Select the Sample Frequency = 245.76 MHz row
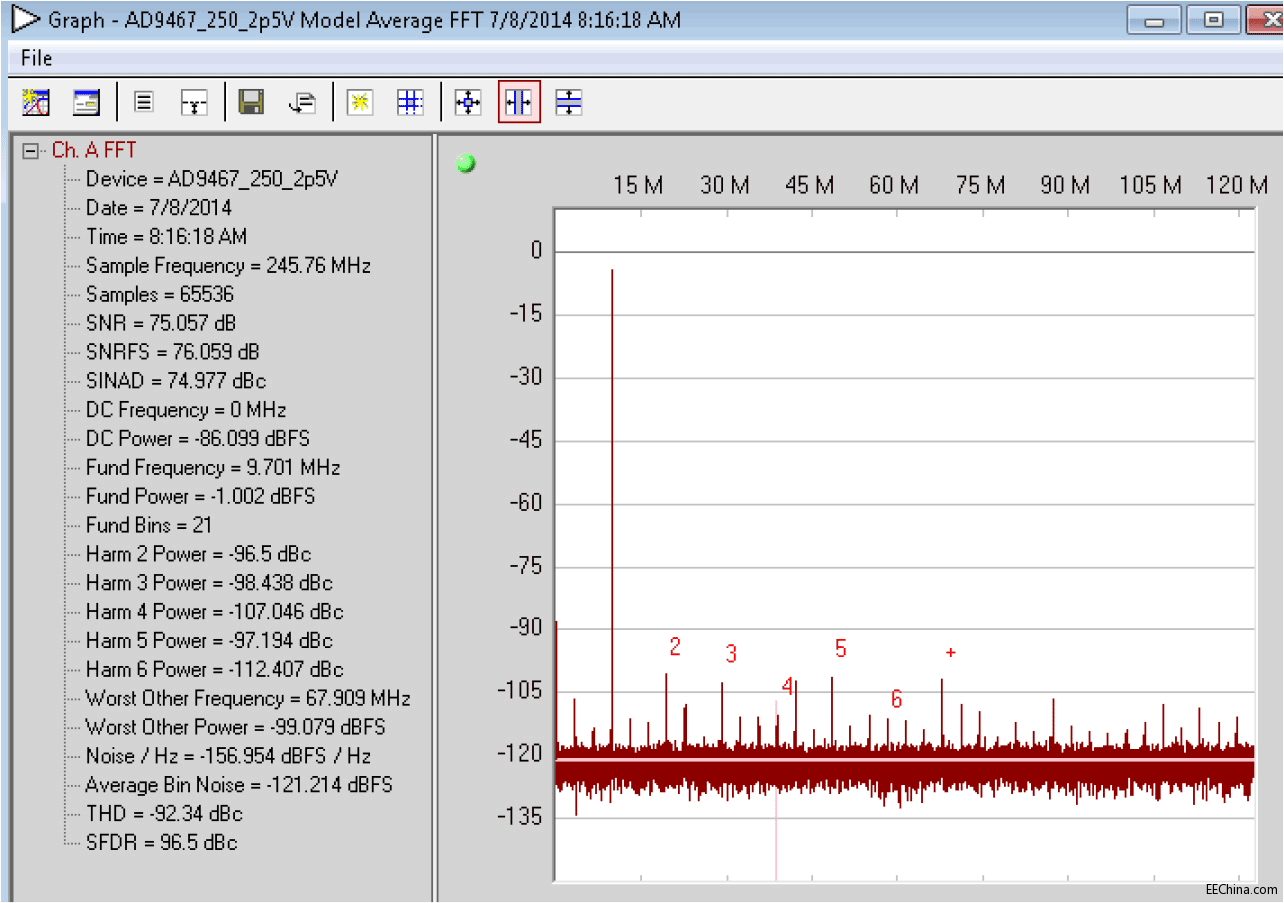Viewport: 1284px width, 903px height. point(228,266)
